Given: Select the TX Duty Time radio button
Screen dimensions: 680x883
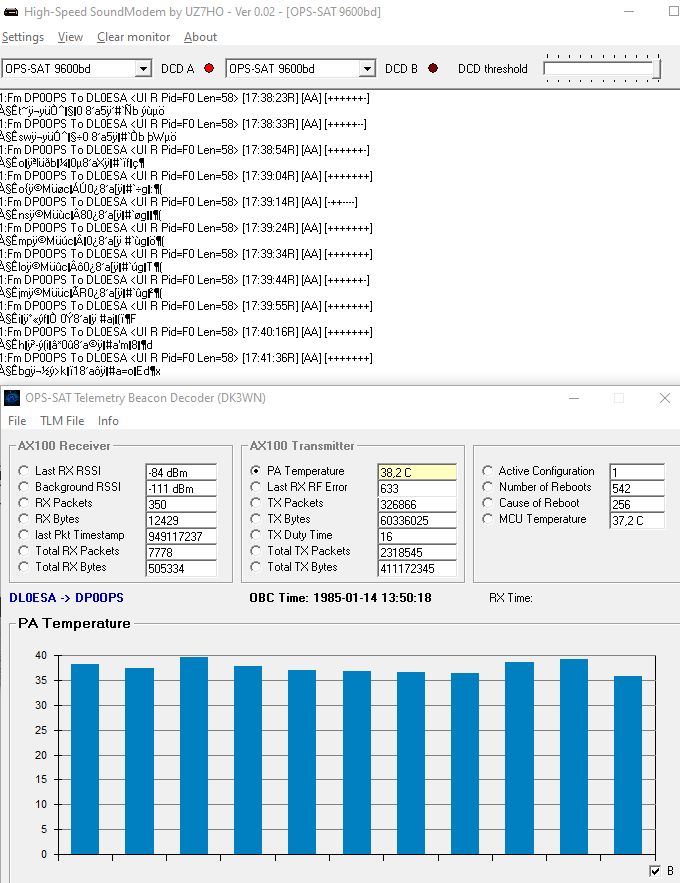Looking at the screenshot, I should [x=256, y=534].
